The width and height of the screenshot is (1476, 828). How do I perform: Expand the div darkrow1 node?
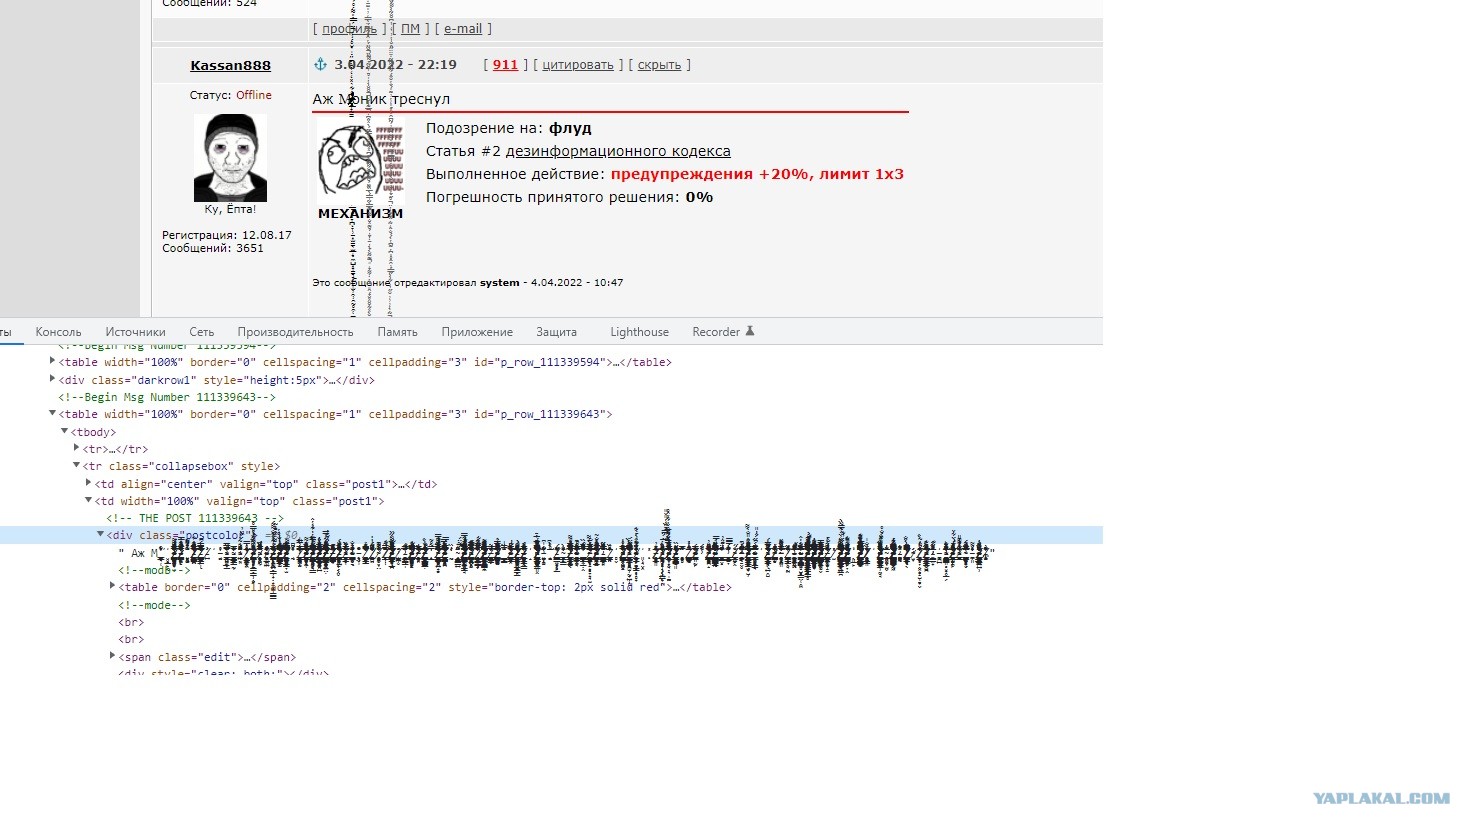pyautogui.click(x=52, y=379)
